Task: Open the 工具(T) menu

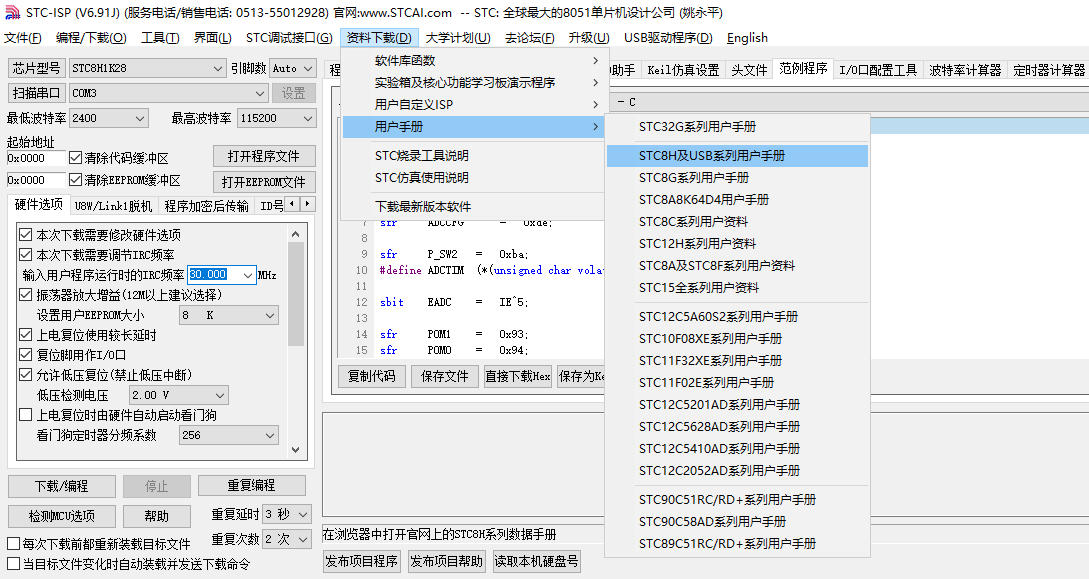Action: tap(160, 37)
